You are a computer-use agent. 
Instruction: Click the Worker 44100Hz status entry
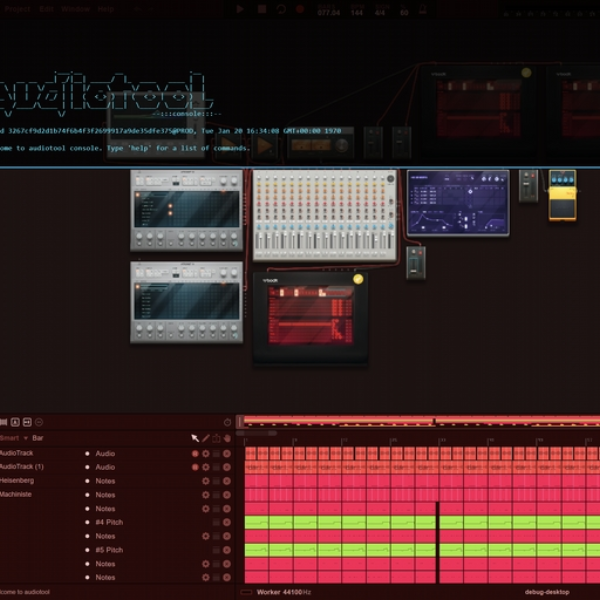click(284, 592)
